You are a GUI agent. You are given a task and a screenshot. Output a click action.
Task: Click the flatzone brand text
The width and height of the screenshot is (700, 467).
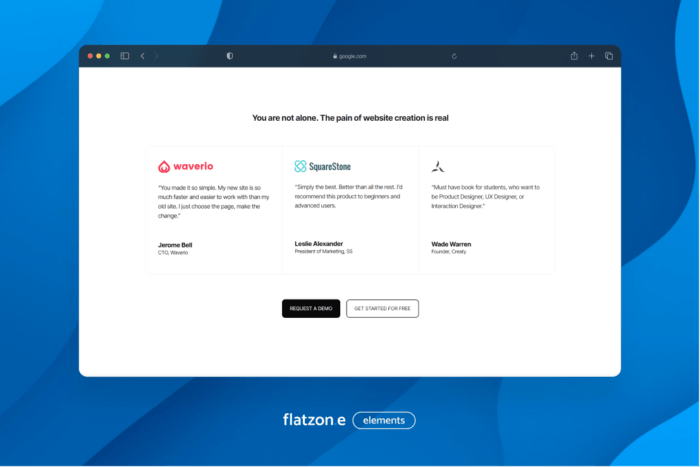314,420
